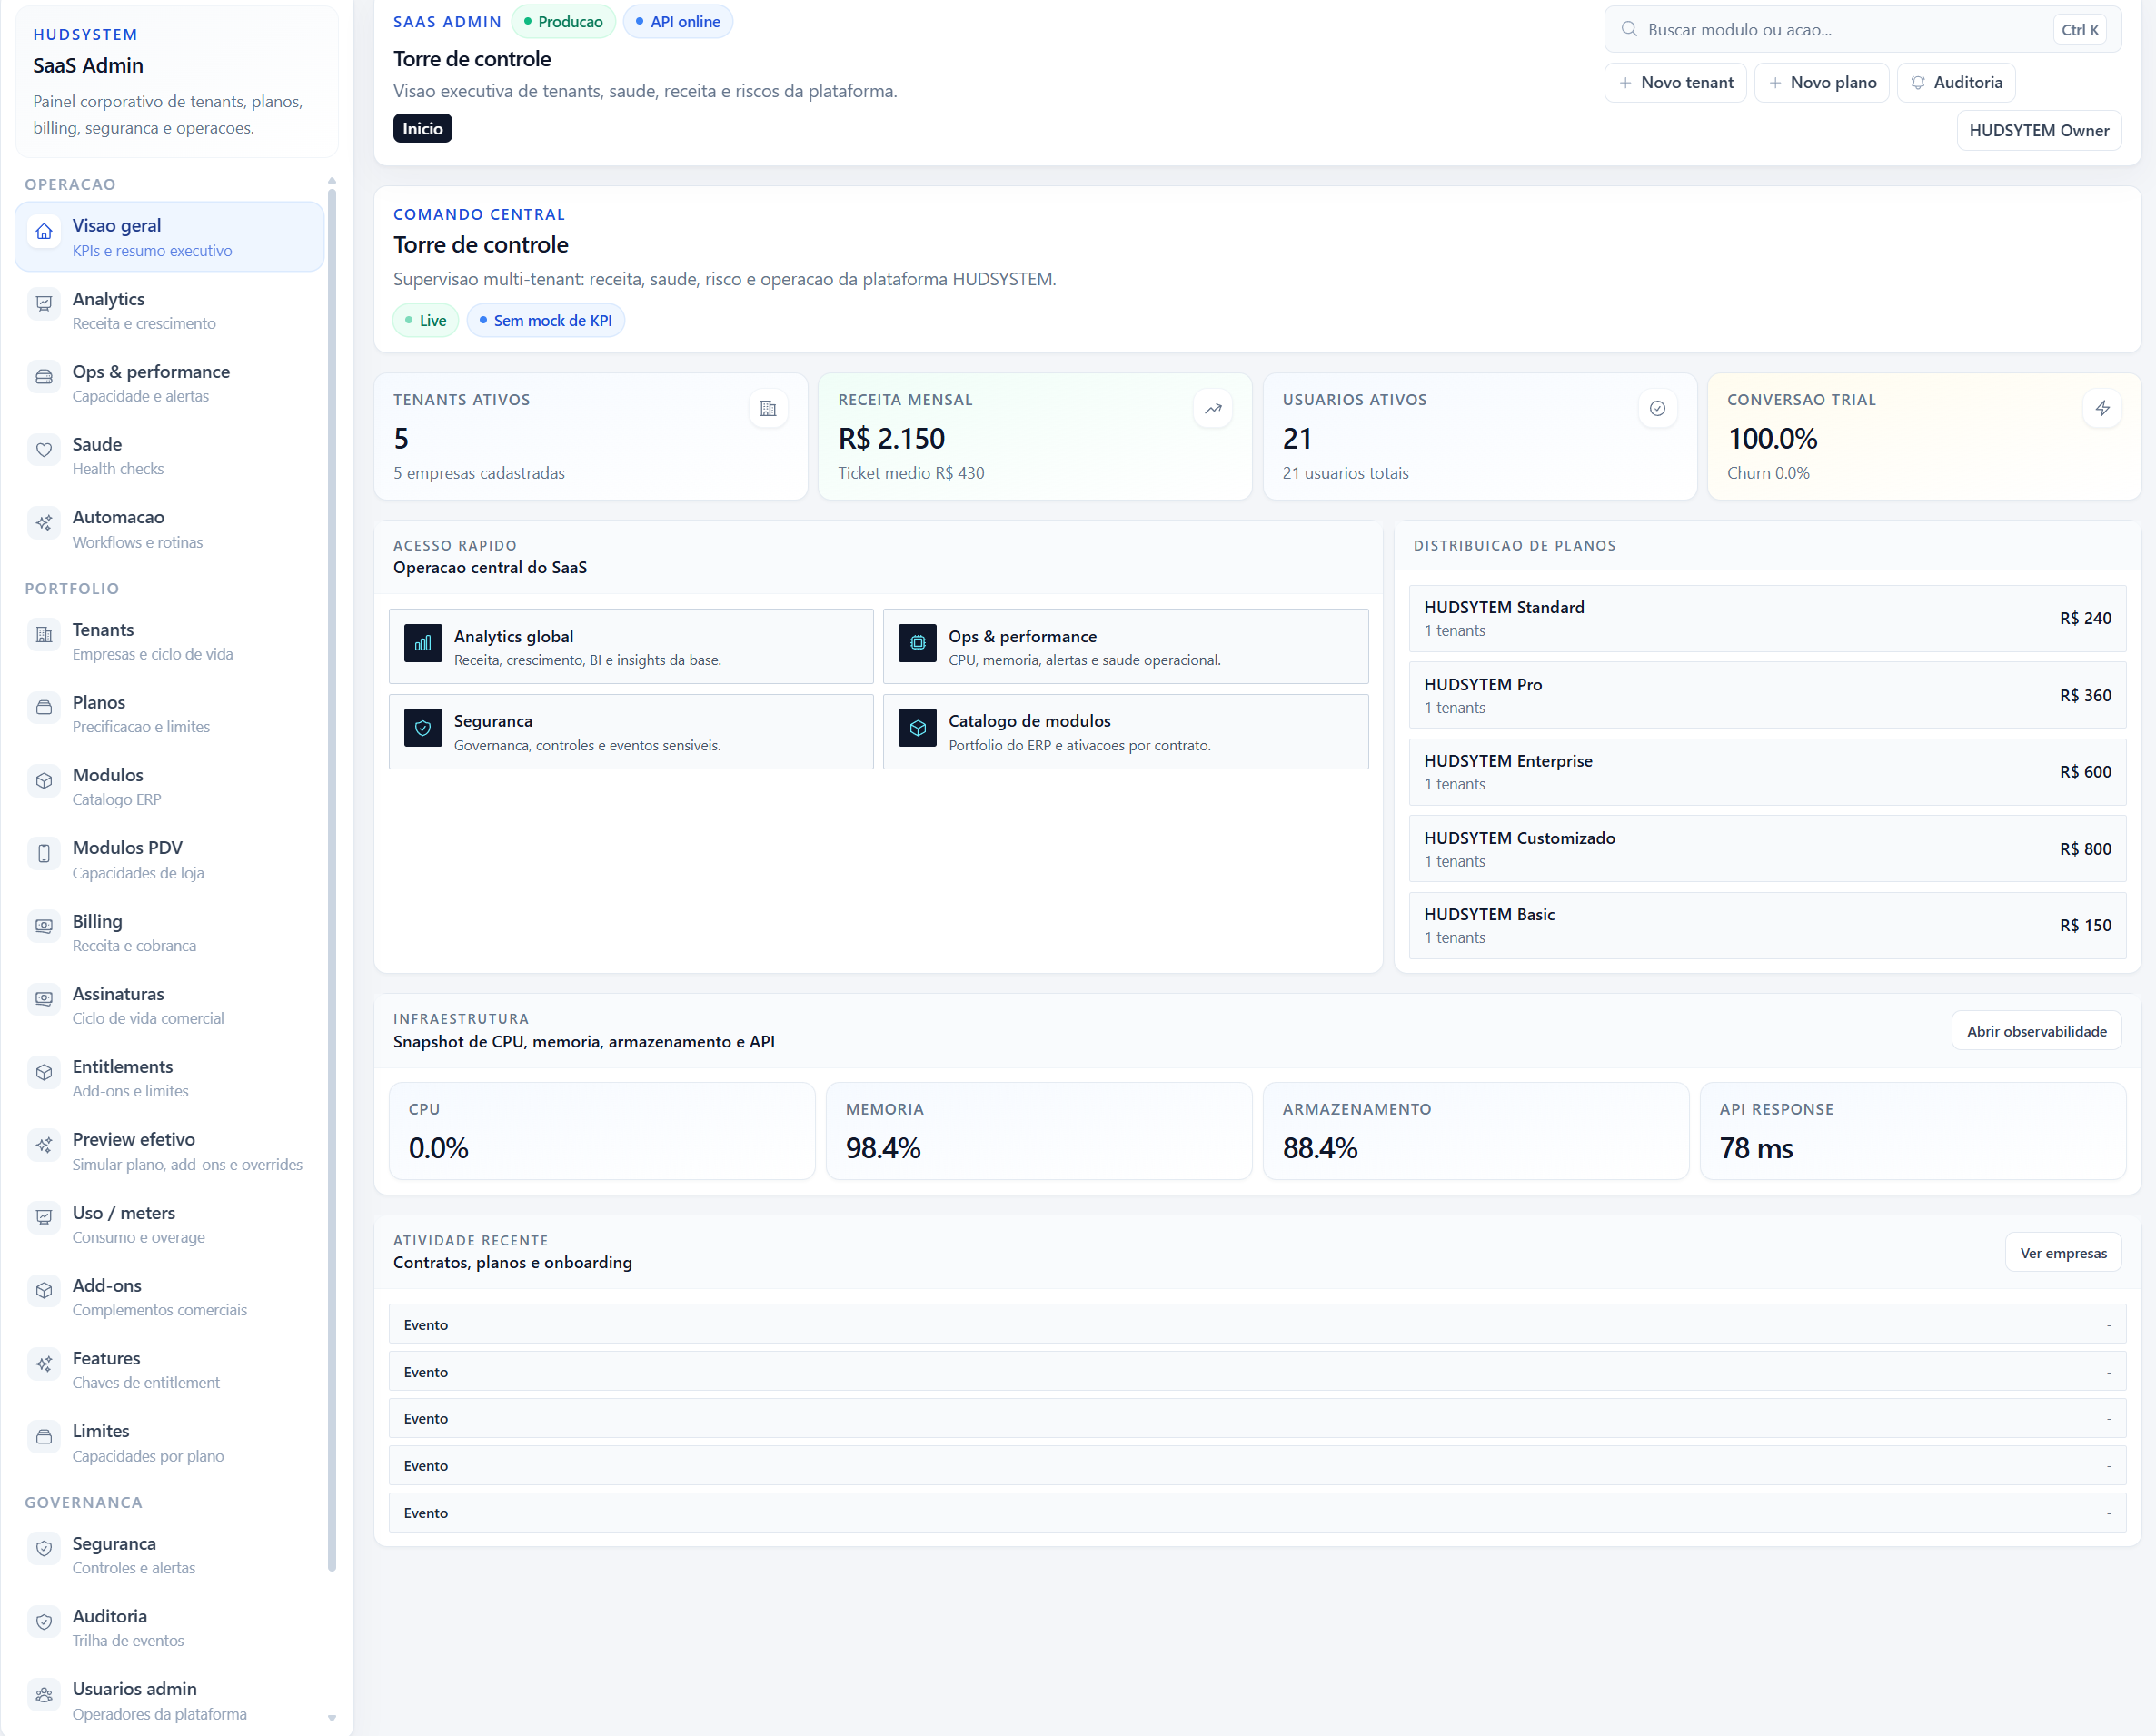
Task: Click the Modulos cube icon
Action: pos(44,781)
